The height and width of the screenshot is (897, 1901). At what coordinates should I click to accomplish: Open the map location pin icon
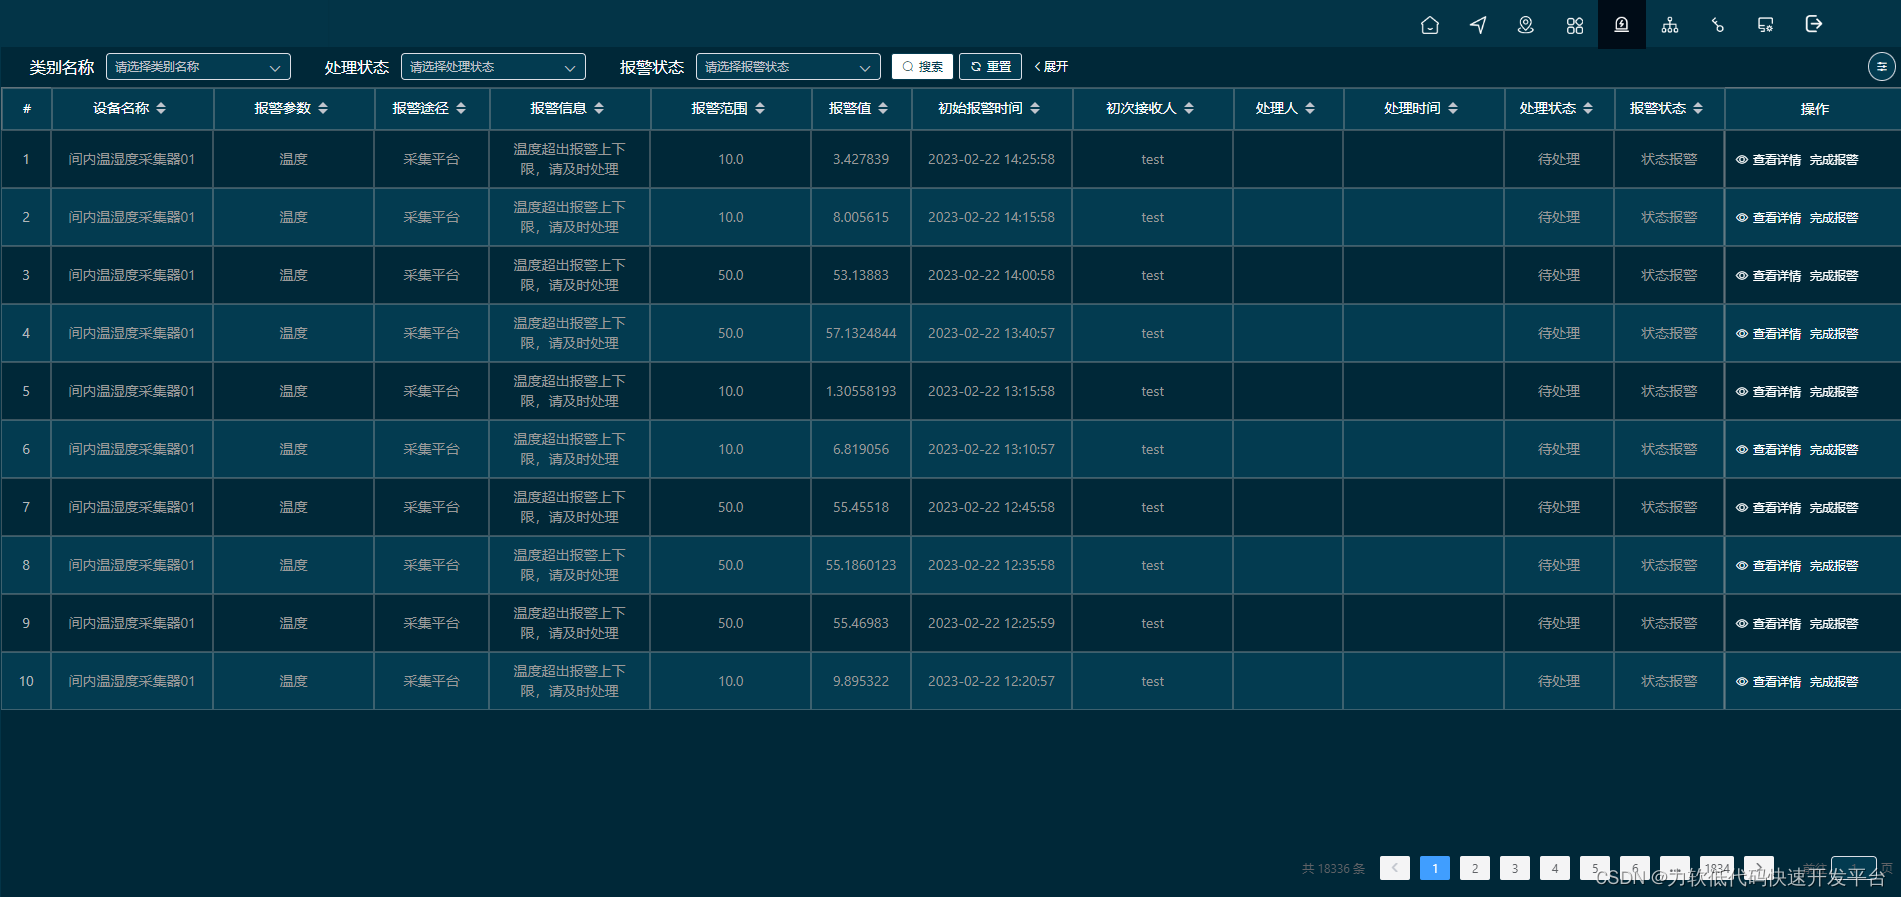pos(1526,25)
